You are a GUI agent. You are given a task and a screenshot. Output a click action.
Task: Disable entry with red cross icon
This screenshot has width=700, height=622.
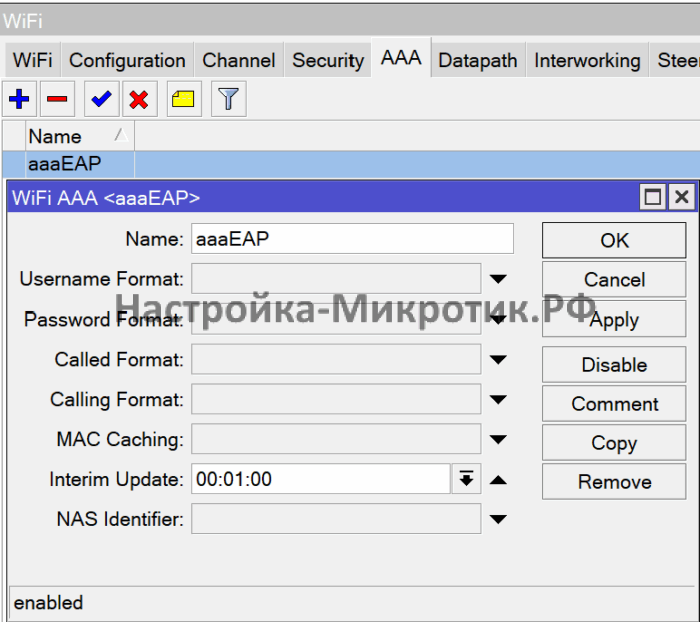pos(139,99)
